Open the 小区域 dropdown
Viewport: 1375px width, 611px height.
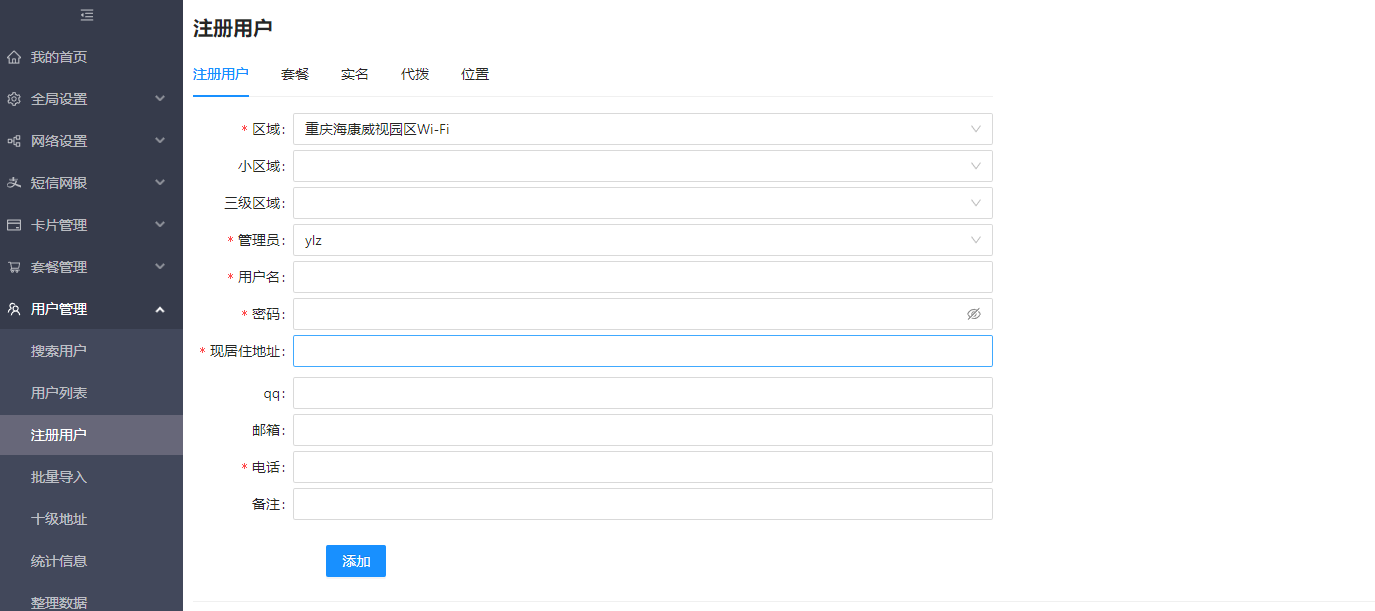pyautogui.click(x=642, y=166)
